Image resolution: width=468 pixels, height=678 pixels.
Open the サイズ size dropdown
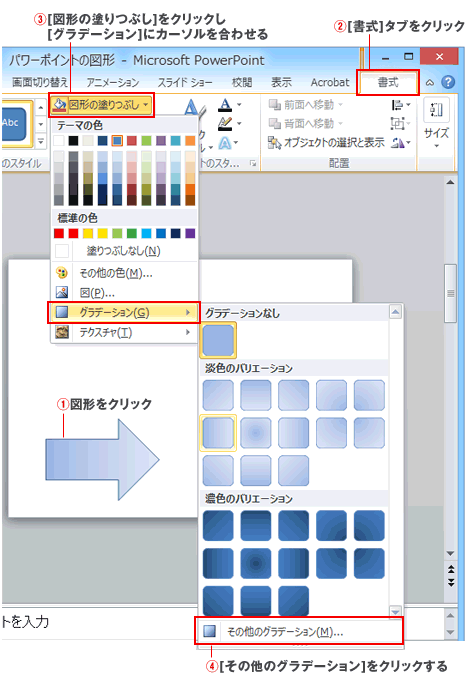click(x=436, y=123)
